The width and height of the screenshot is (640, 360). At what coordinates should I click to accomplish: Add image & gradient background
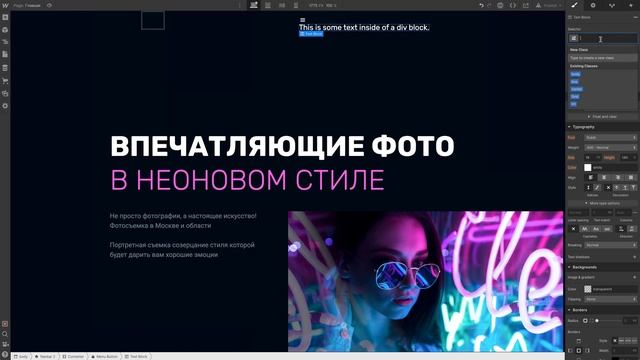tap(634, 277)
